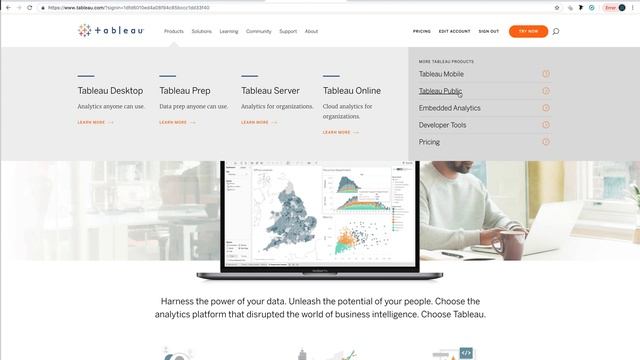640x360 pixels.
Task: Open the About menu
Action: pyautogui.click(x=311, y=31)
